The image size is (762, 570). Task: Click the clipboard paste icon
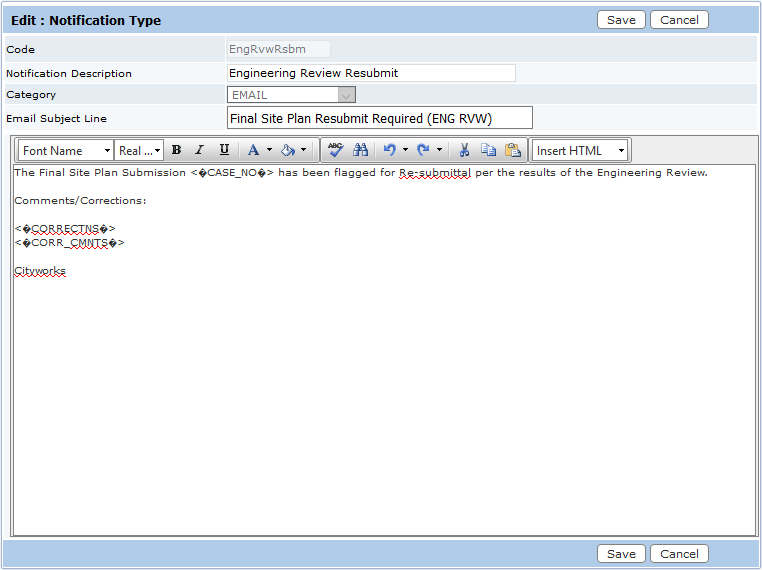click(512, 150)
